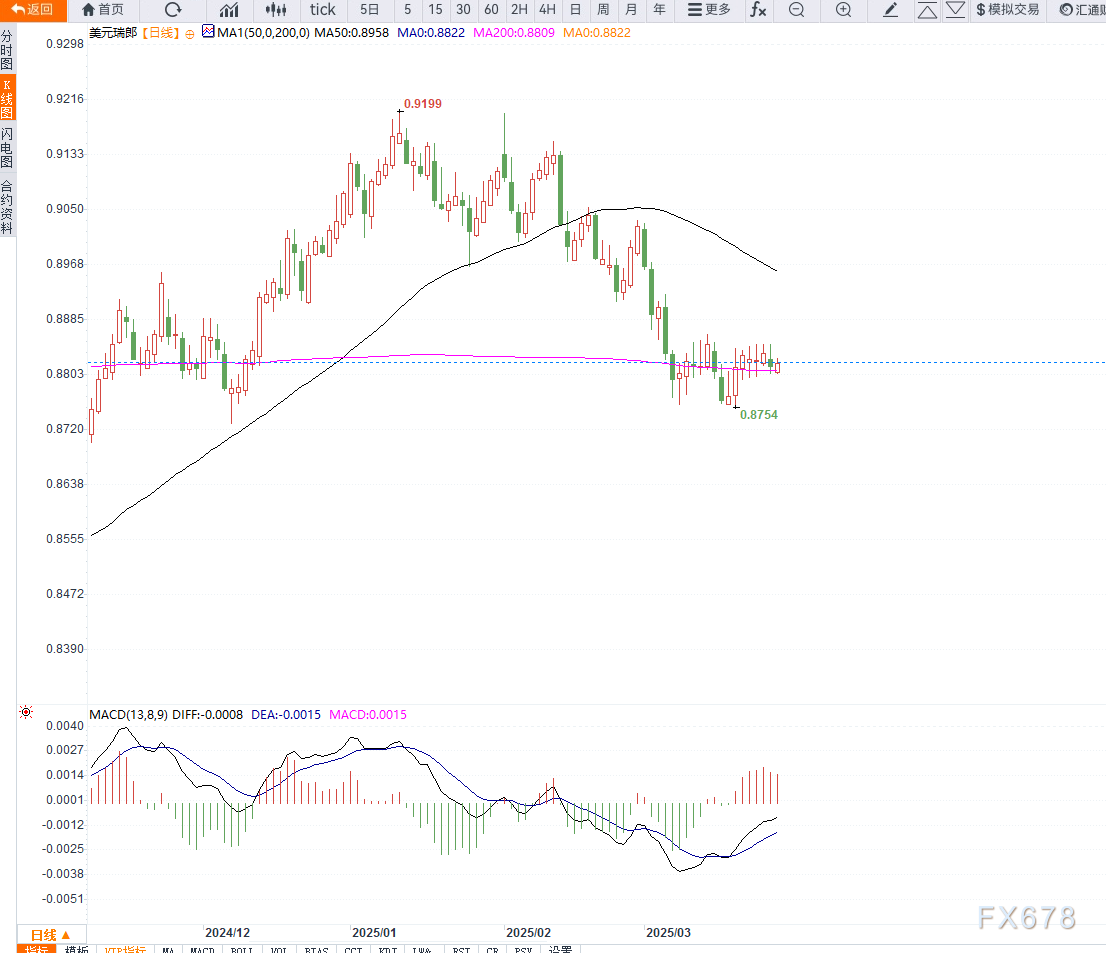Activate the pencil drawing tool
This screenshot has height=953, width=1106.
pos(891,10)
